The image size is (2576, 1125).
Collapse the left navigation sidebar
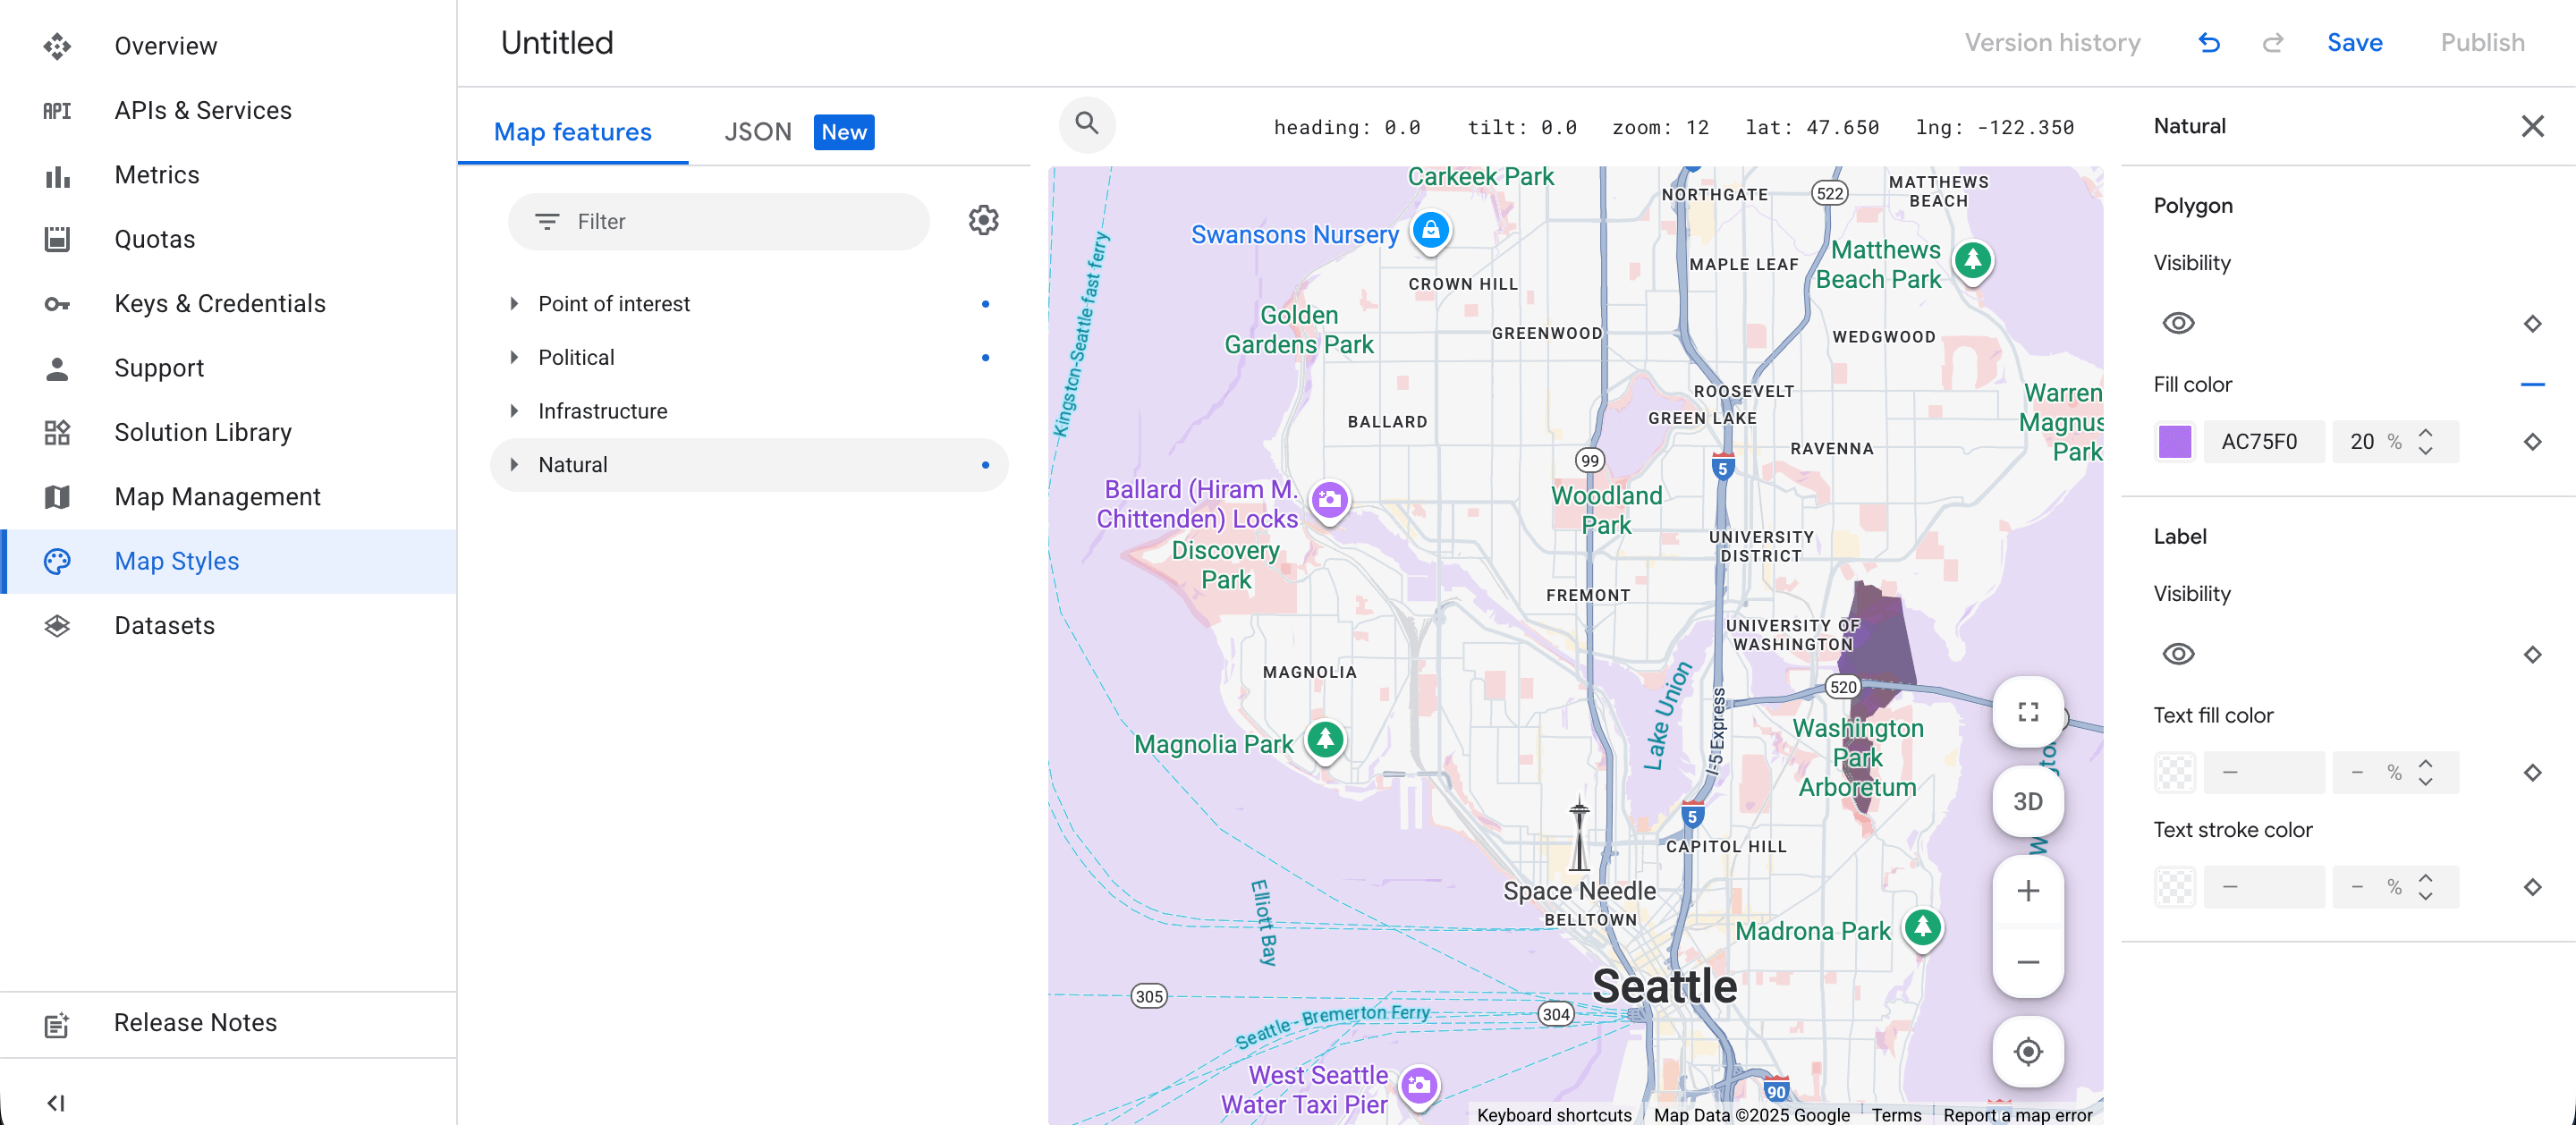(x=57, y=1103)
